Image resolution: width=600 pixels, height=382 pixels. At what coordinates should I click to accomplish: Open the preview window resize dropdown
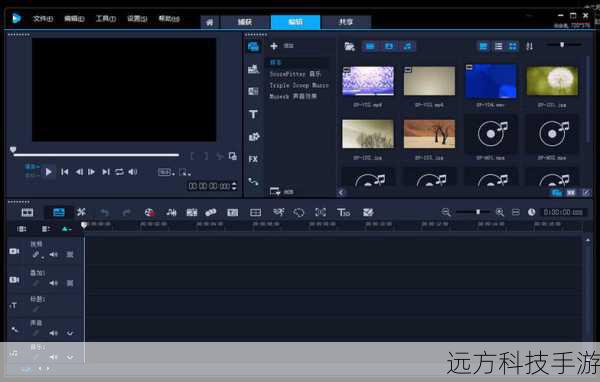point(184,172)
